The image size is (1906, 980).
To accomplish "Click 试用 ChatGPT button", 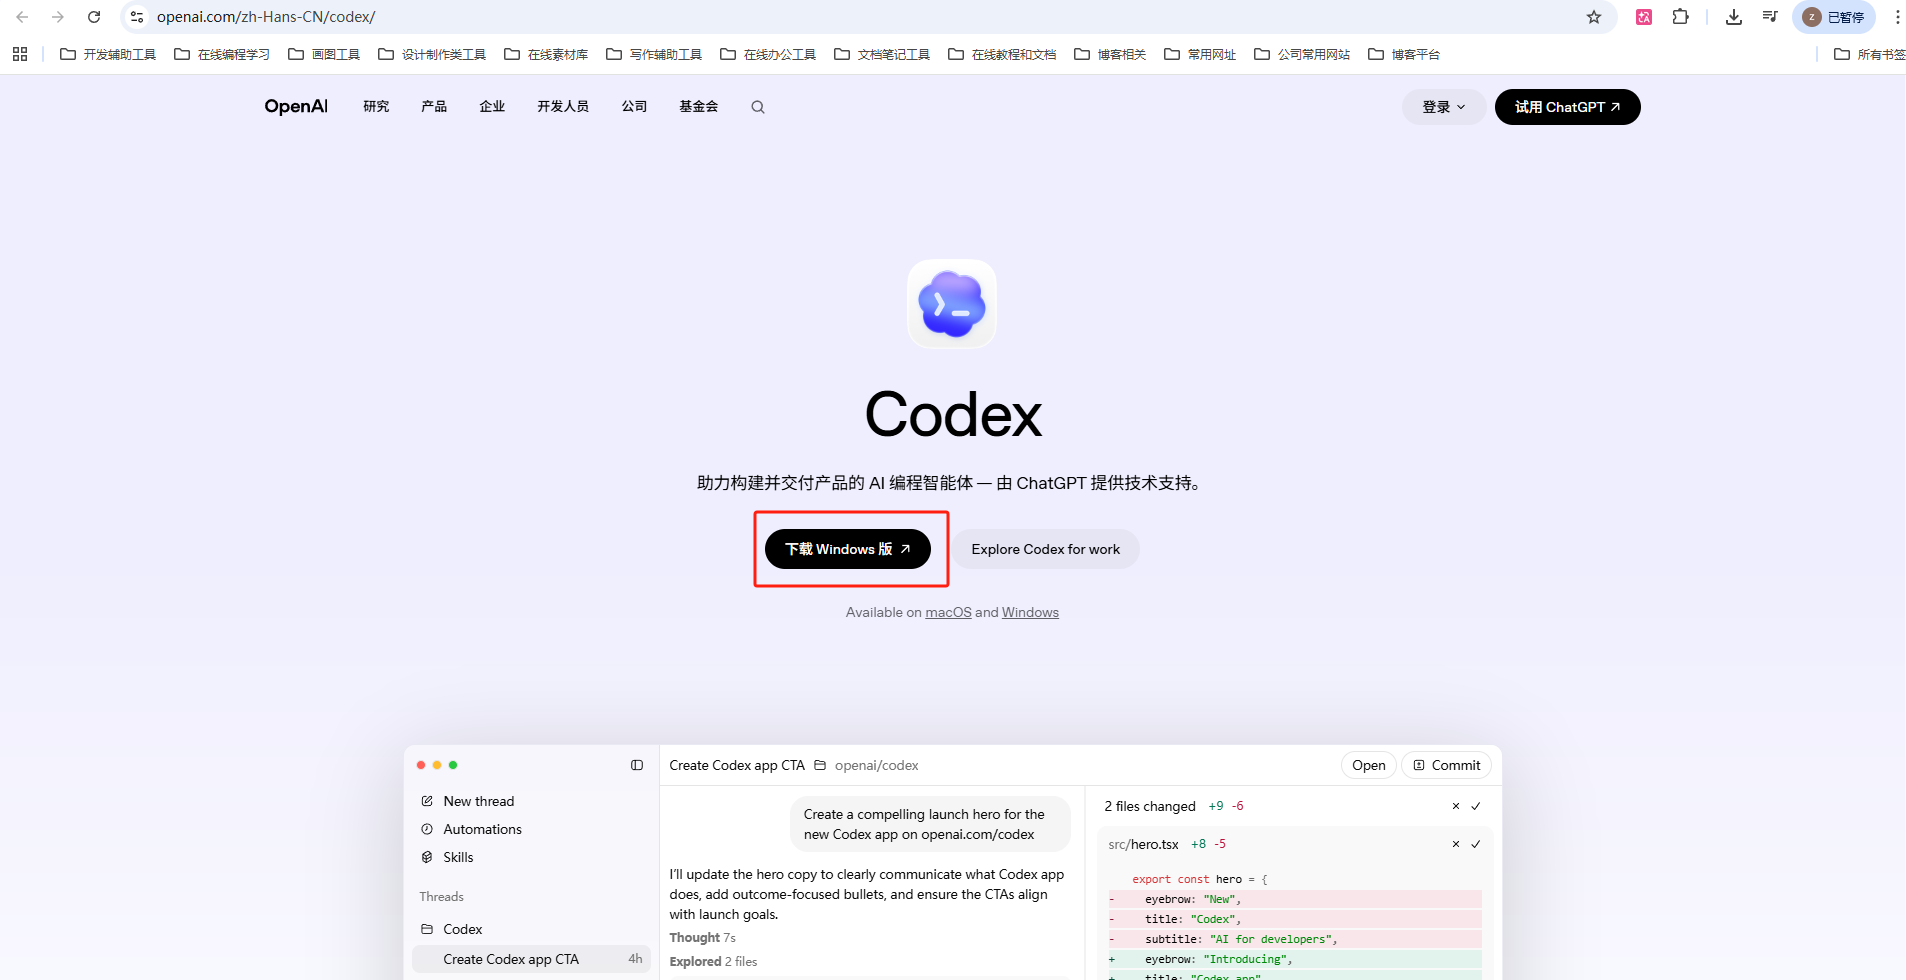I will click(x=1567, y=107).
